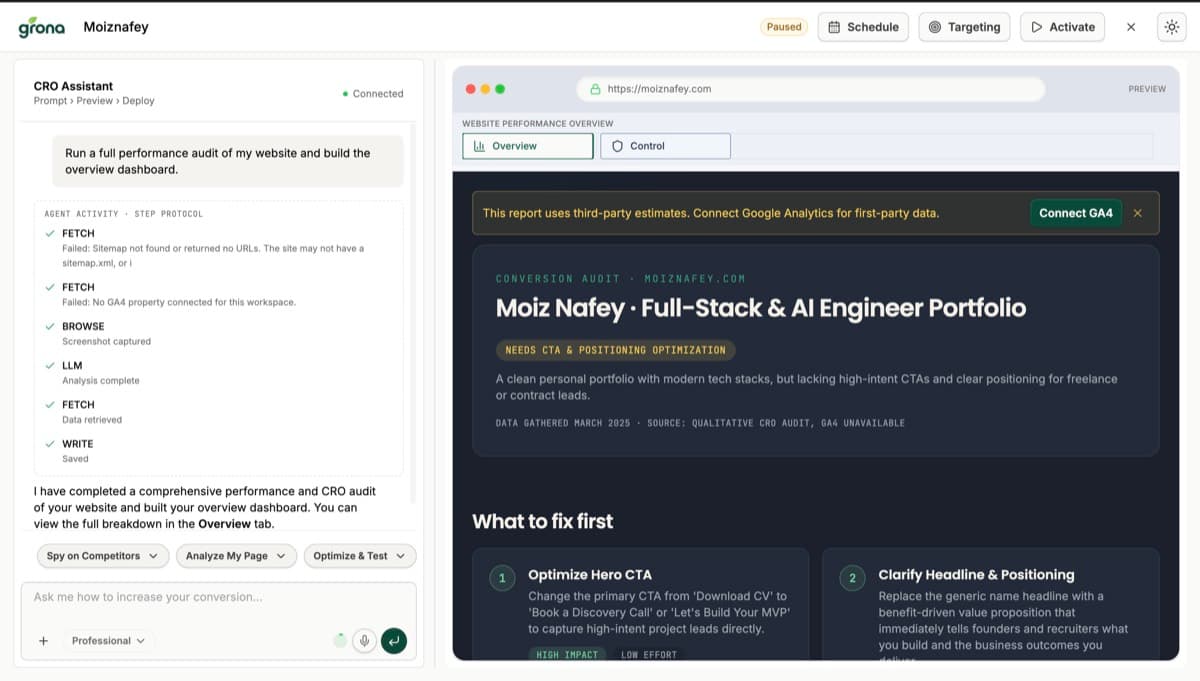Close the editor with the X icon

click(x=1131, y=27)
